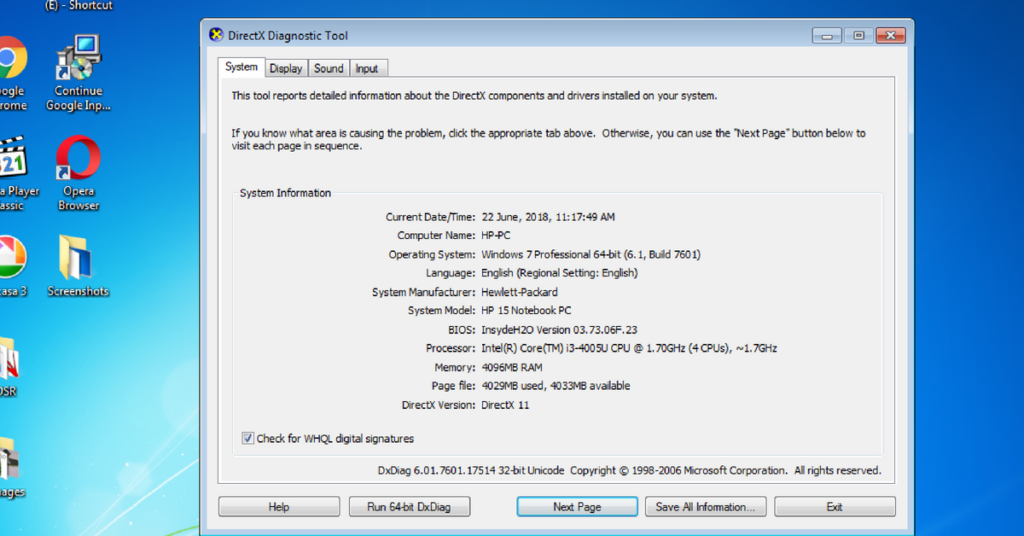Click the DirectX Diagnostic Tool title icon
This screenshot has width=1024, height=536.
[216, 35]
